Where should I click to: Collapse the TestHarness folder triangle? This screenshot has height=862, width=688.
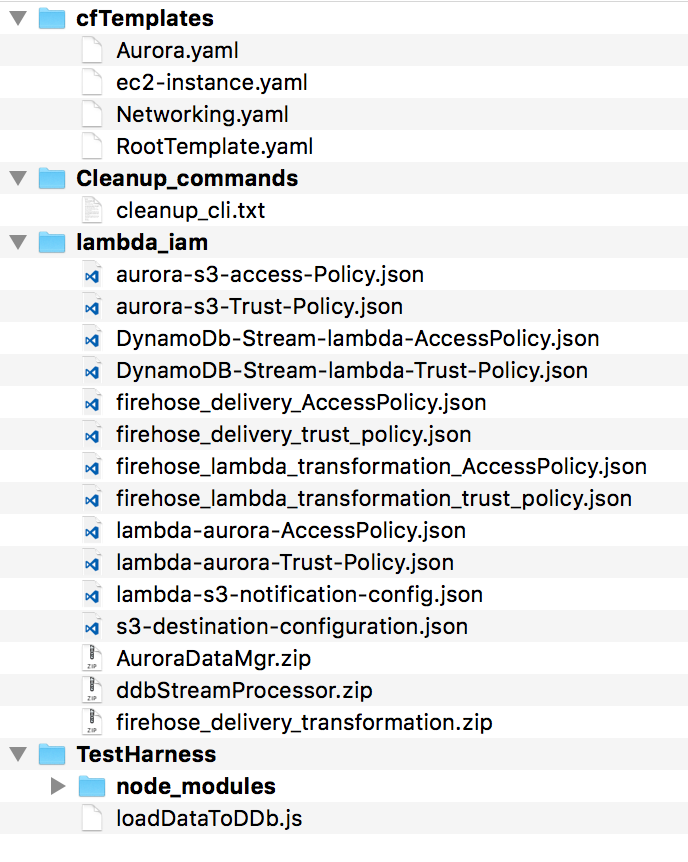coord(18,754)
